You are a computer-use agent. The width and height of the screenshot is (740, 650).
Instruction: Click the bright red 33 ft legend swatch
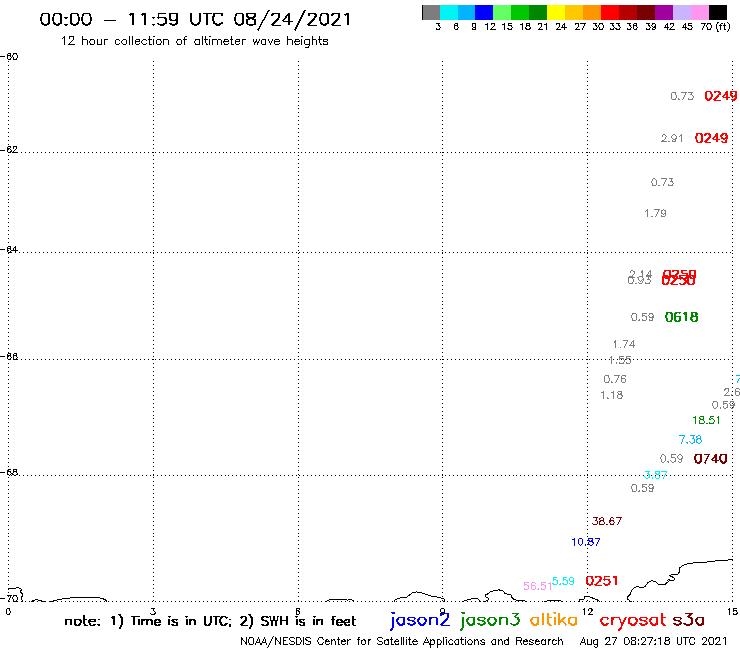tap(610, 12)
